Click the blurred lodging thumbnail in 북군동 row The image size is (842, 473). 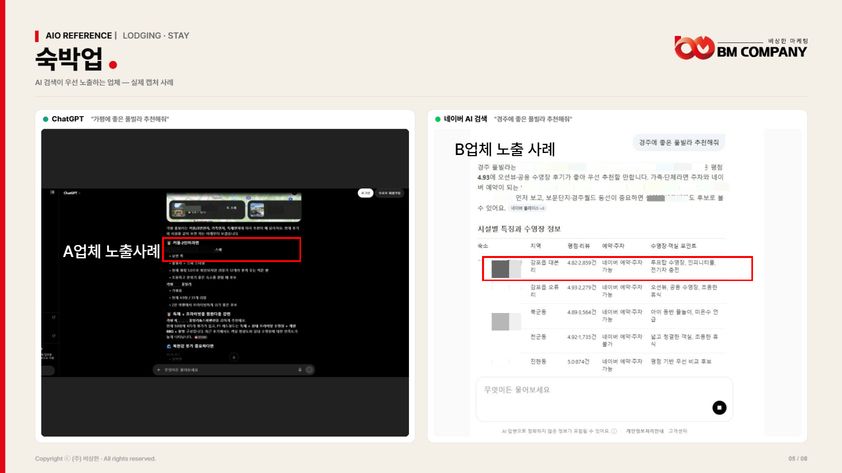click(x=506, y=322)
